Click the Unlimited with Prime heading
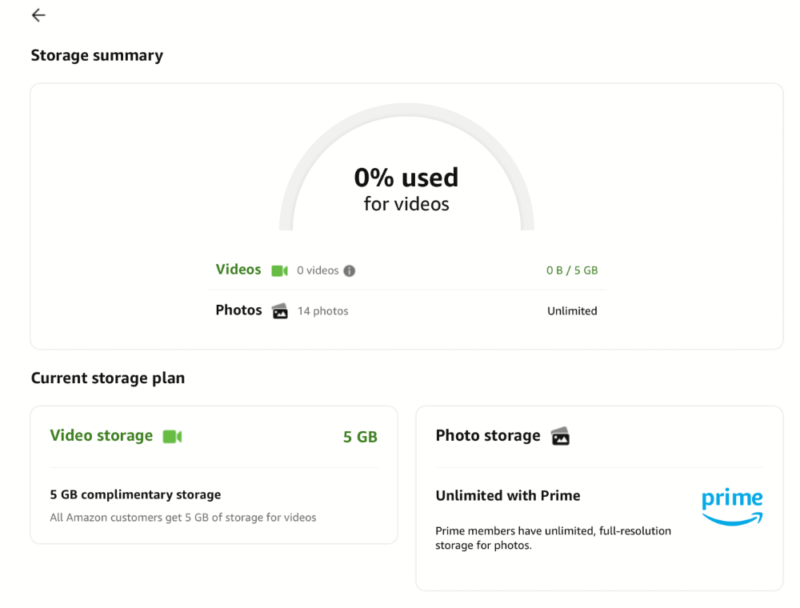This screenshot has height=608, width=800. click(508, 495)
